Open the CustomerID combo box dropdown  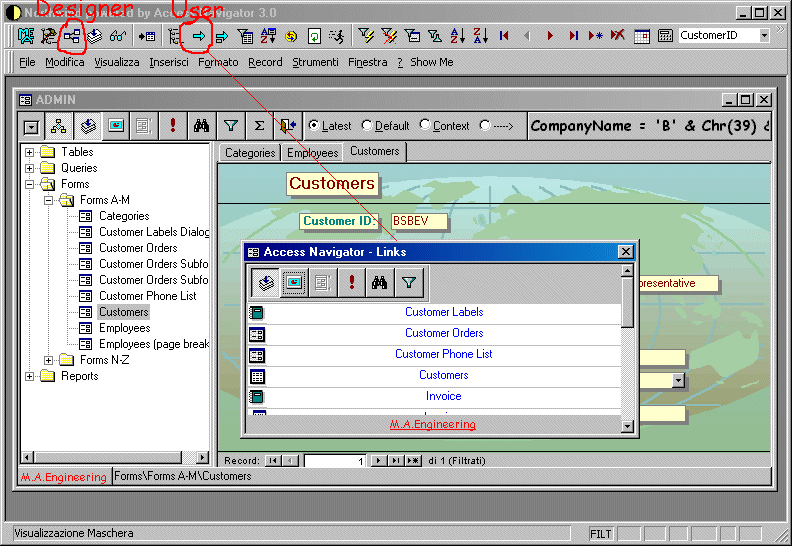coord(764,35)
